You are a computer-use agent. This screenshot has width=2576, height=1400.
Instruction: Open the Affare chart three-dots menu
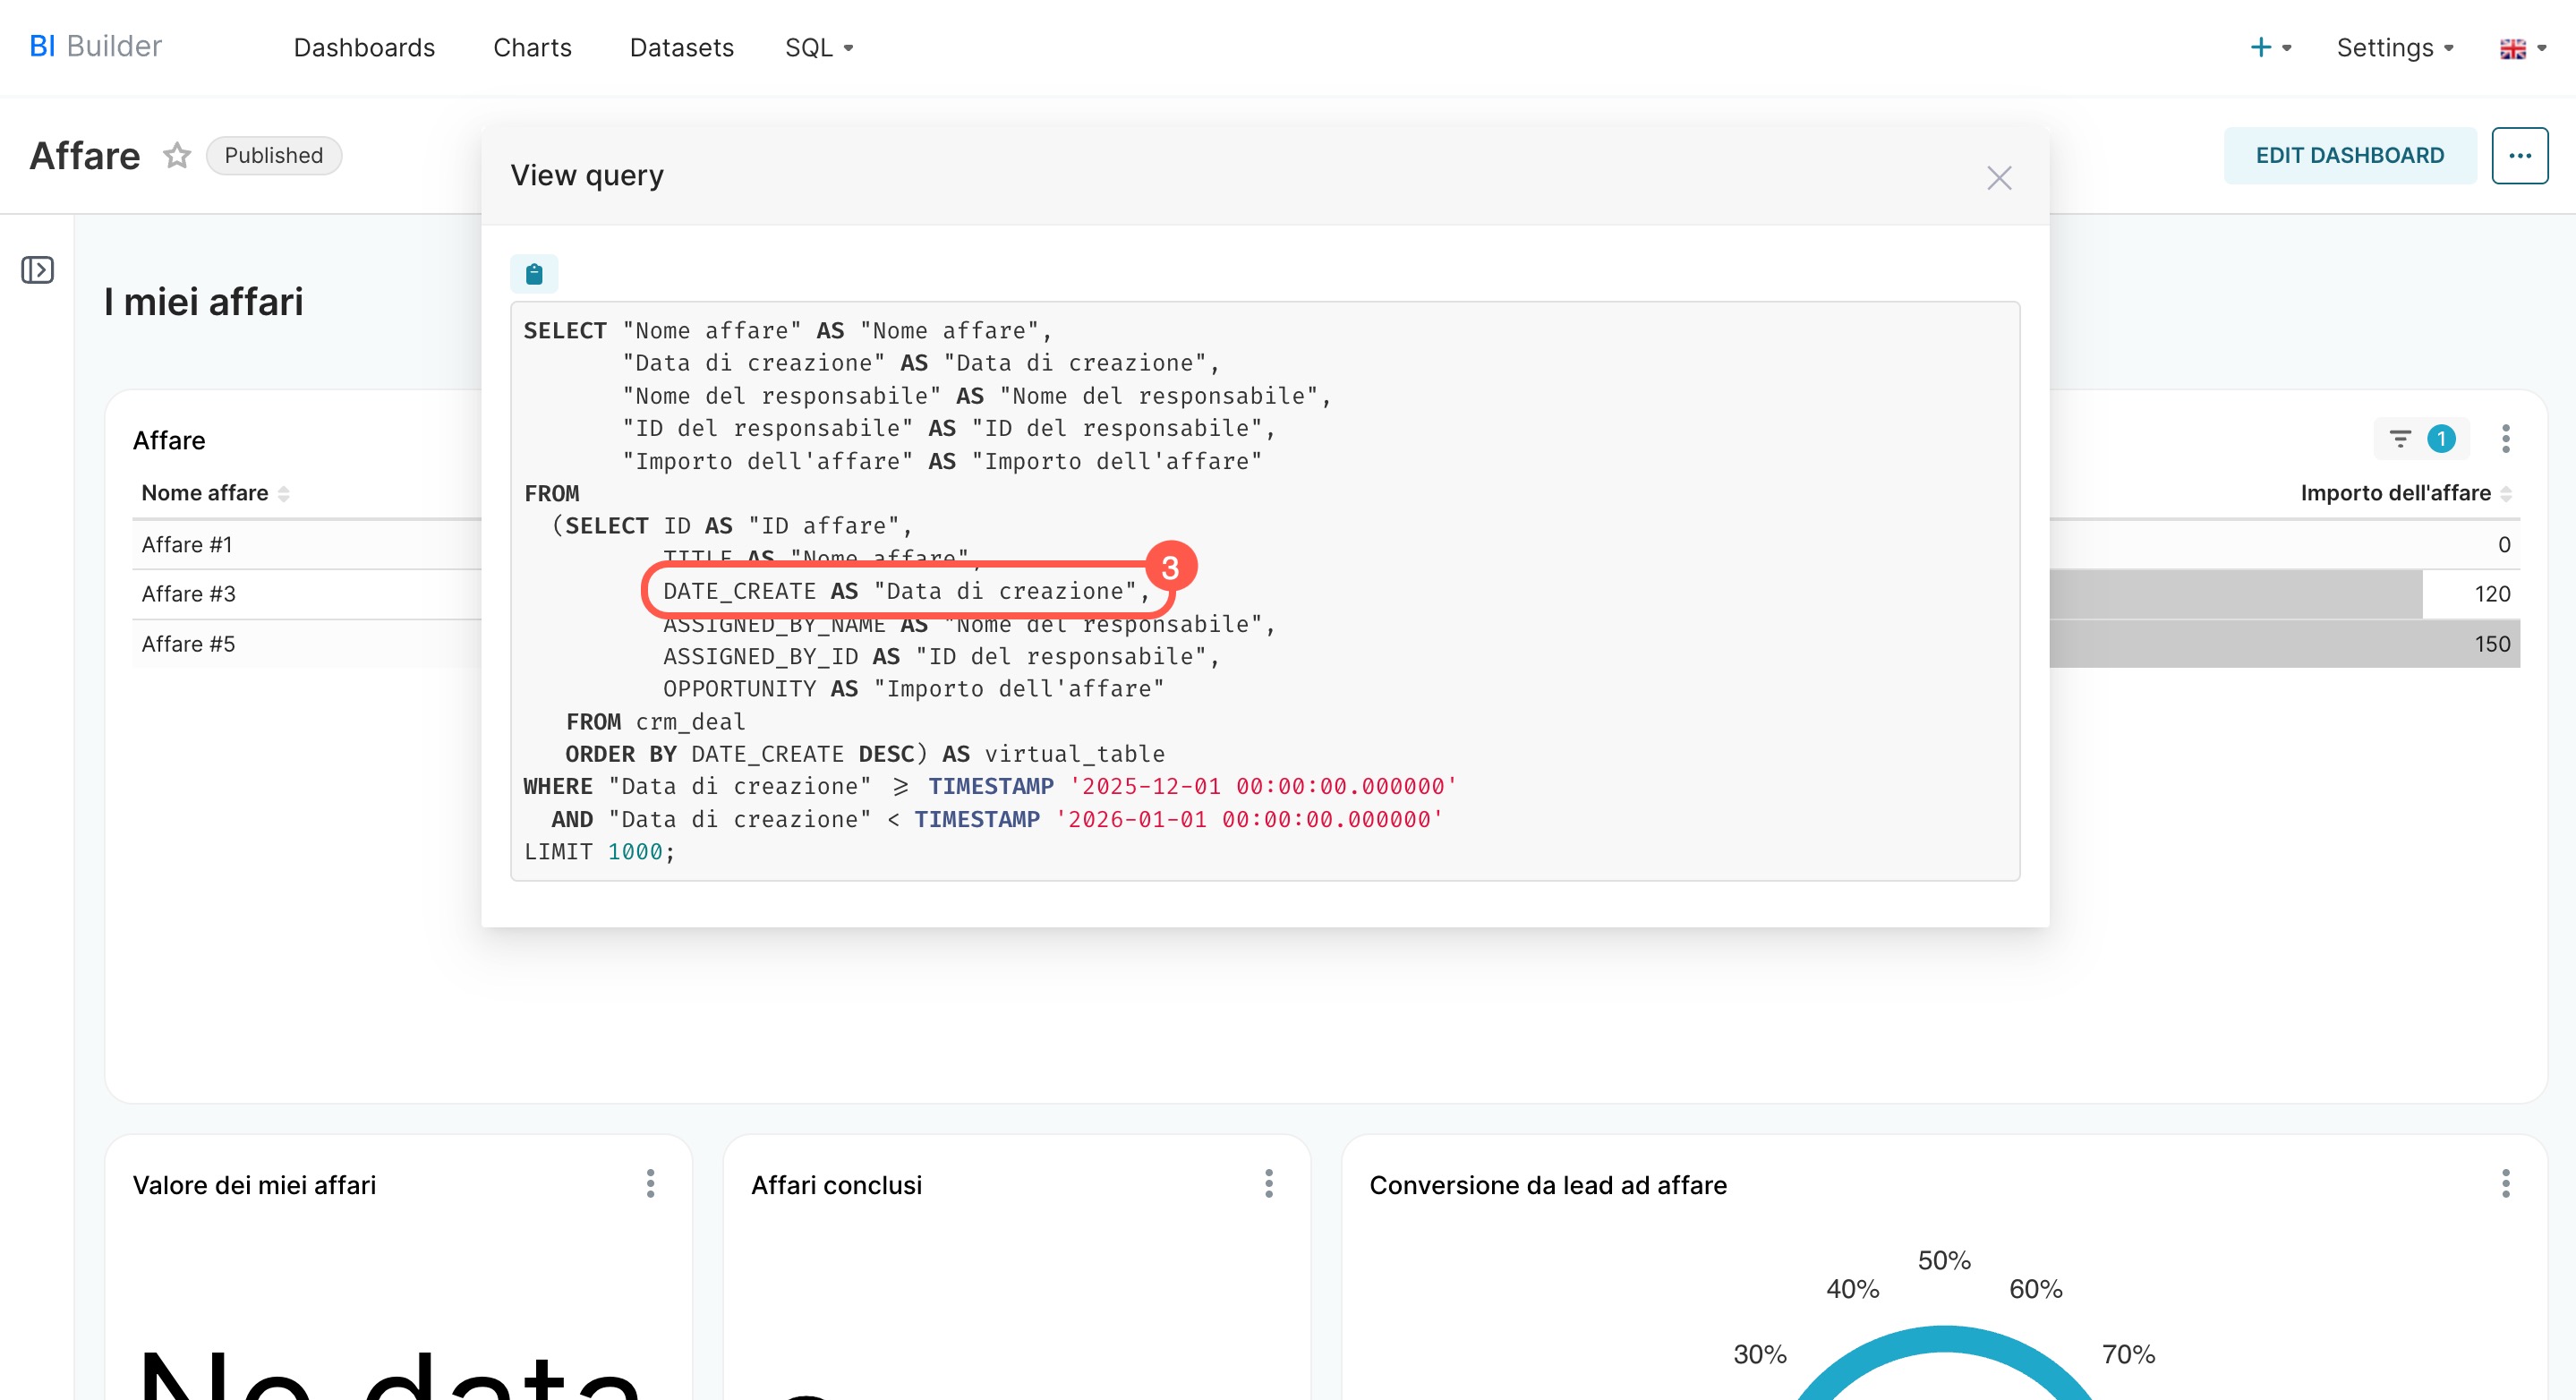2505,438
